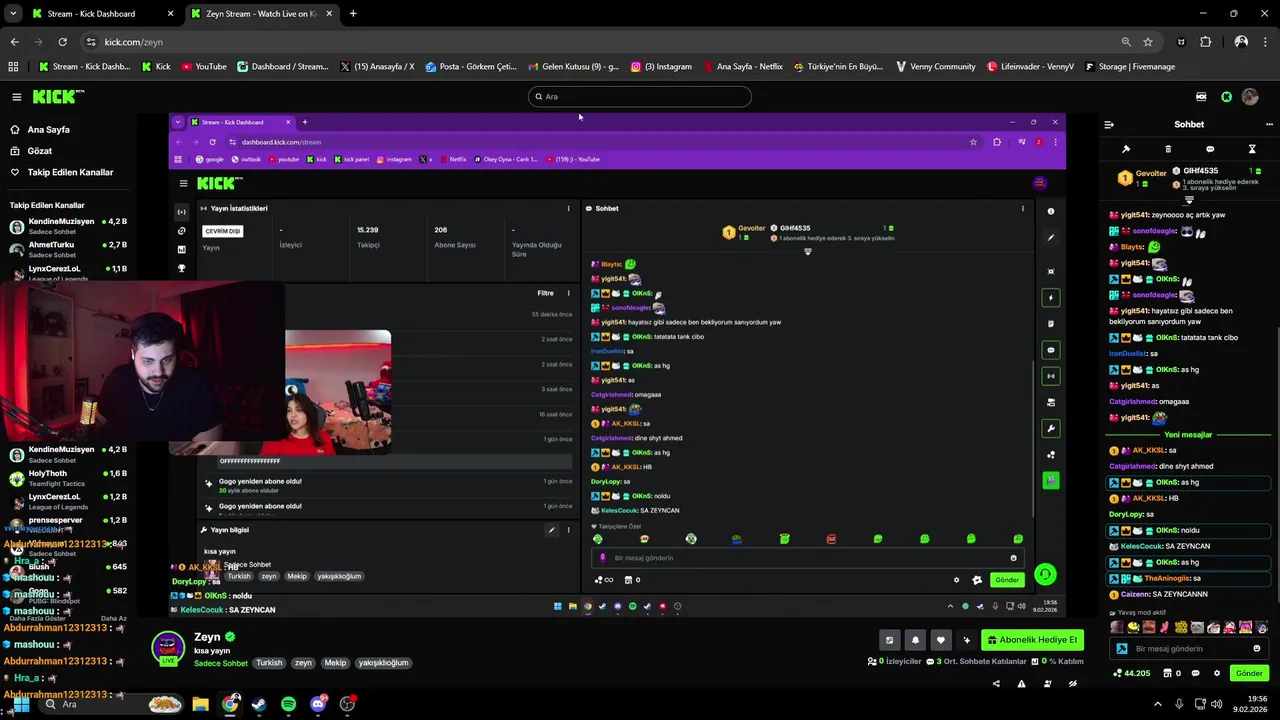The image size is (1280, 720).
Task: Click the Zeyn channel avatar
Action: (168, 647)
